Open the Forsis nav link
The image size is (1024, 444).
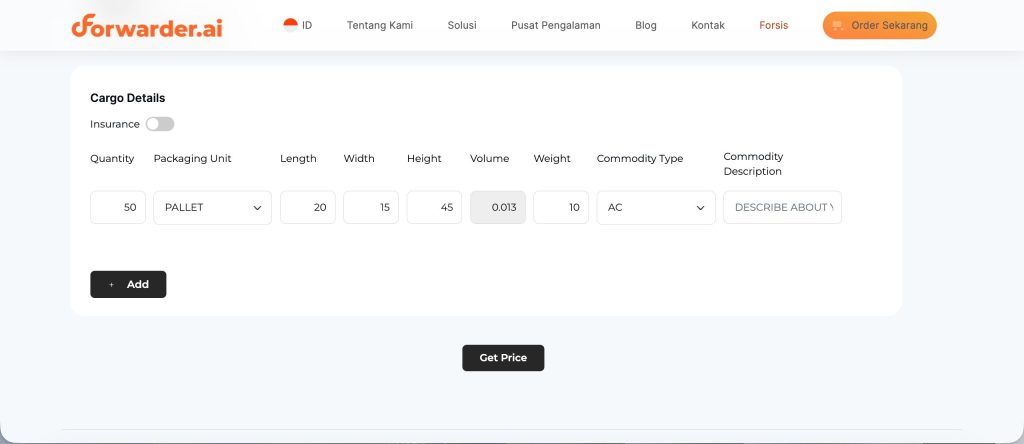(773, 25)
